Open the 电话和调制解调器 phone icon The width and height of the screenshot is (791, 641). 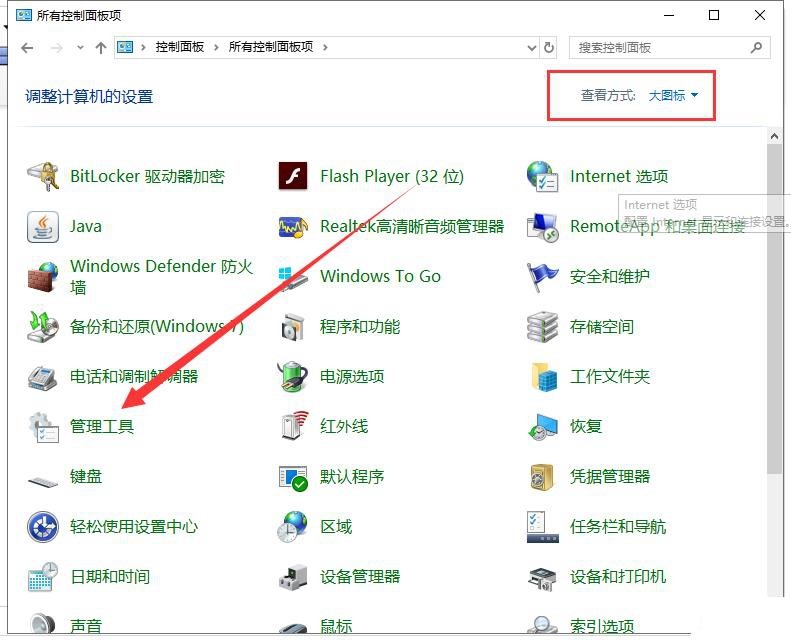pyautogui.click(x=42, y=377)
